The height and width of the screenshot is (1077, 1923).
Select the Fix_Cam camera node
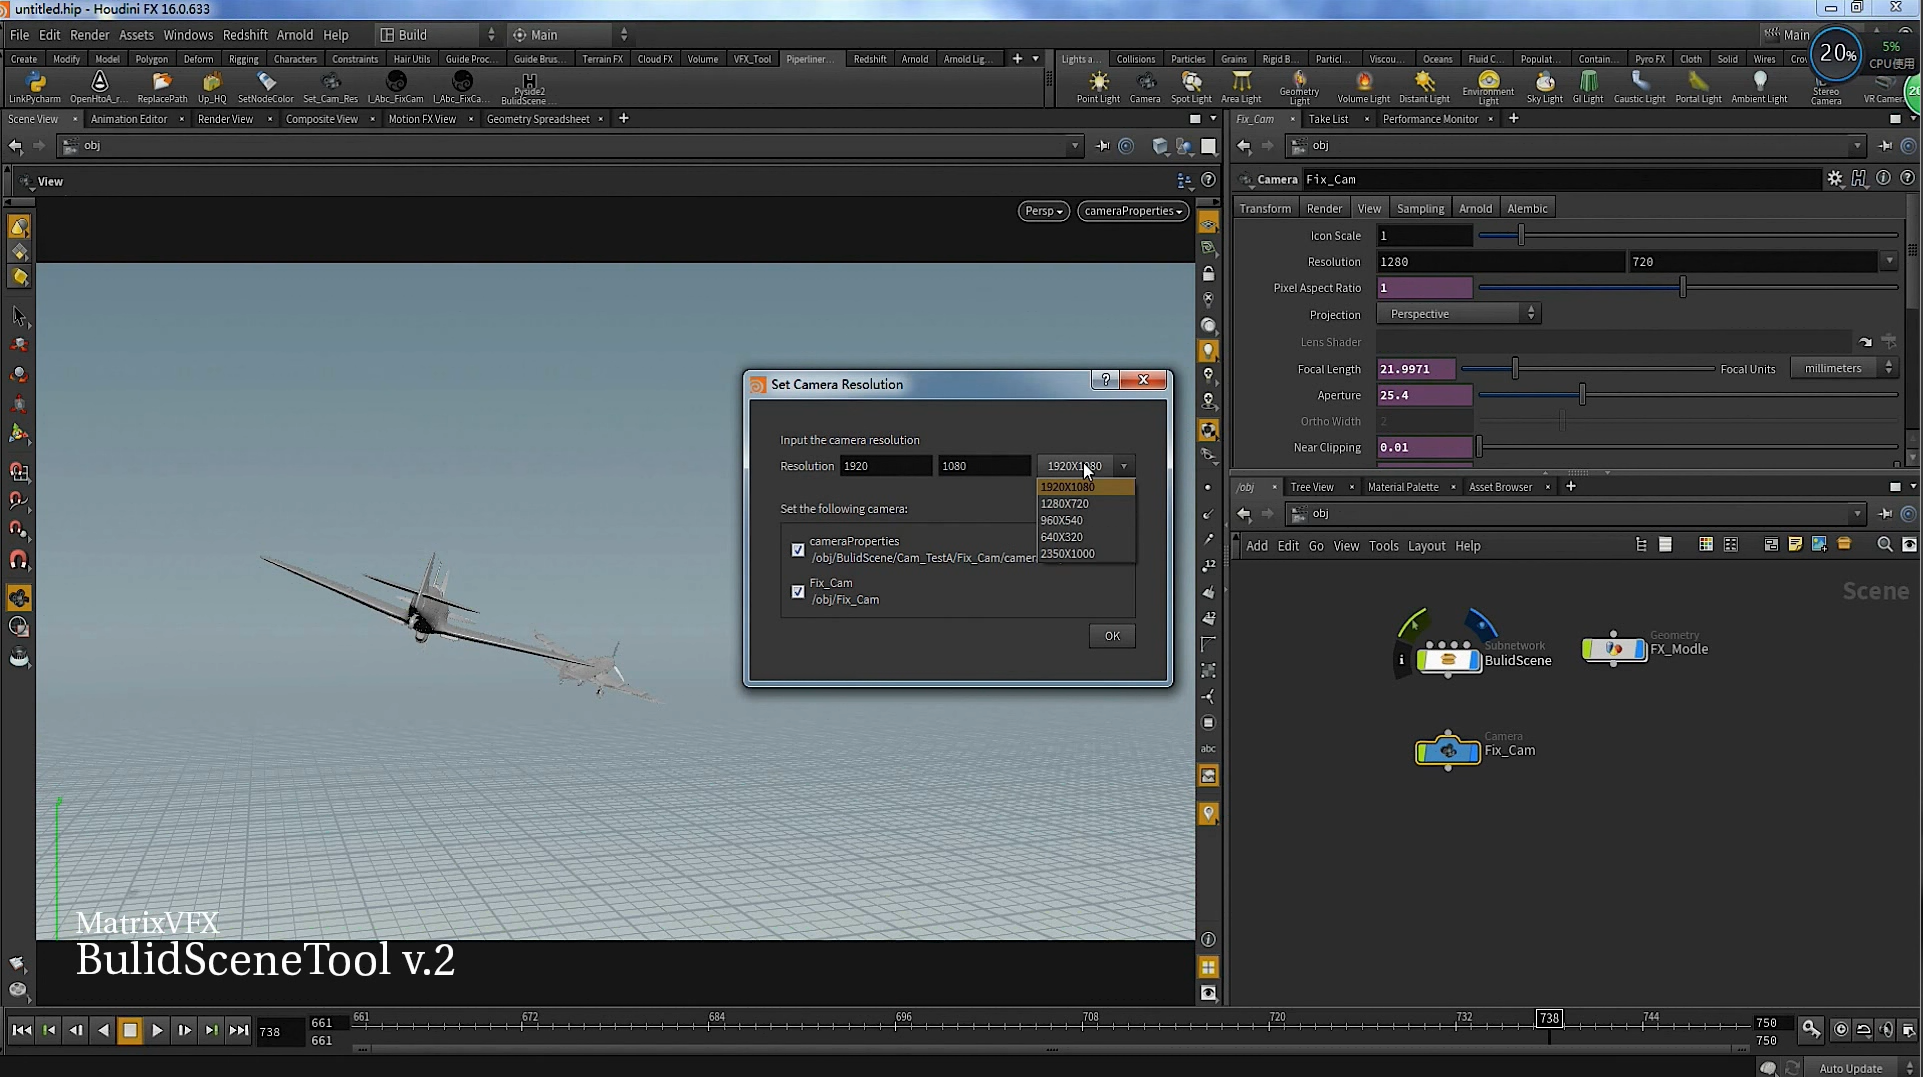(1447, 750)
